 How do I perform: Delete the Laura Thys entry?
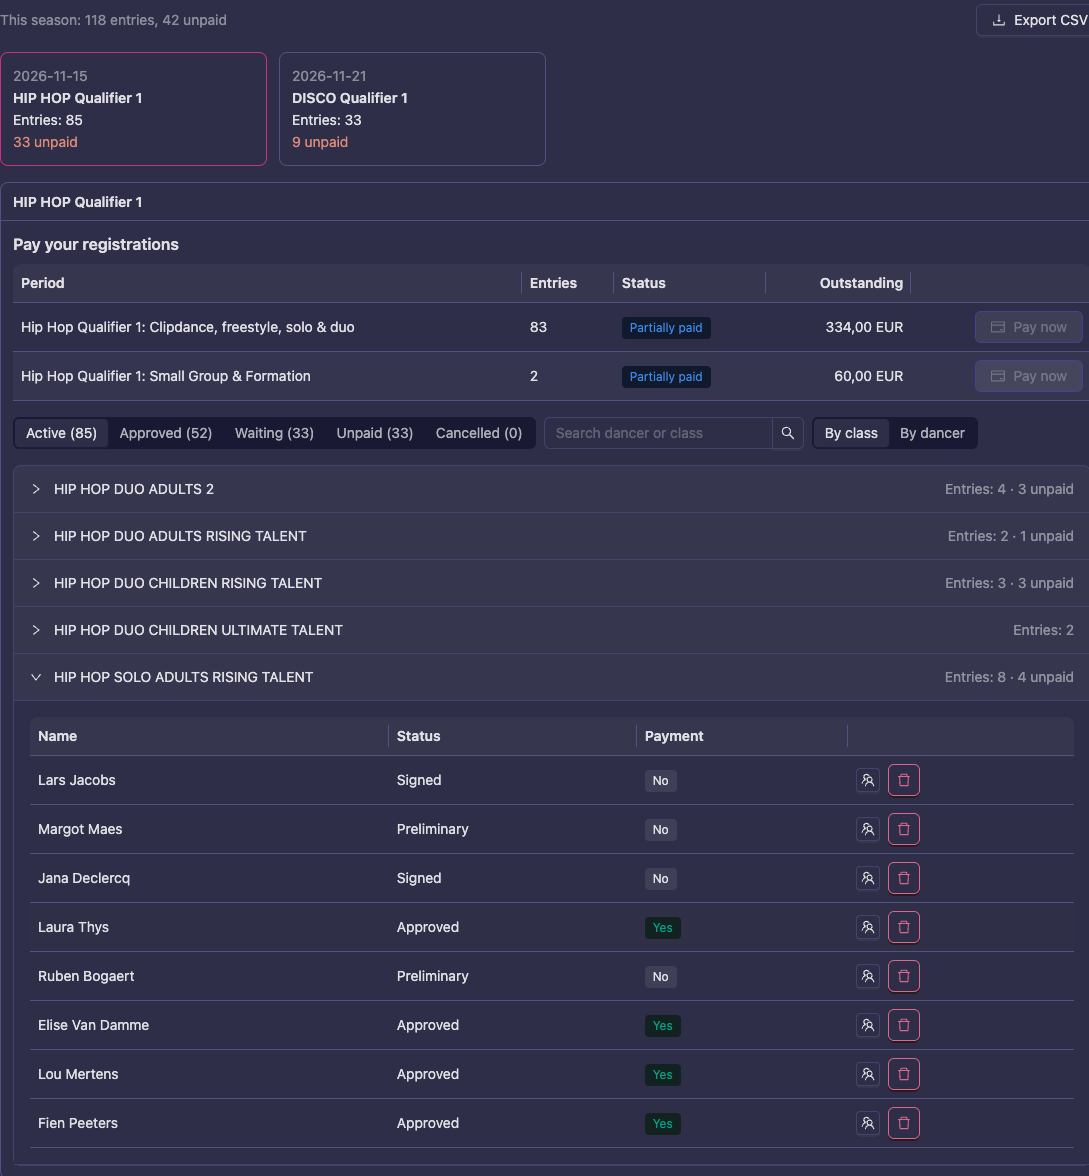[904, 927]
